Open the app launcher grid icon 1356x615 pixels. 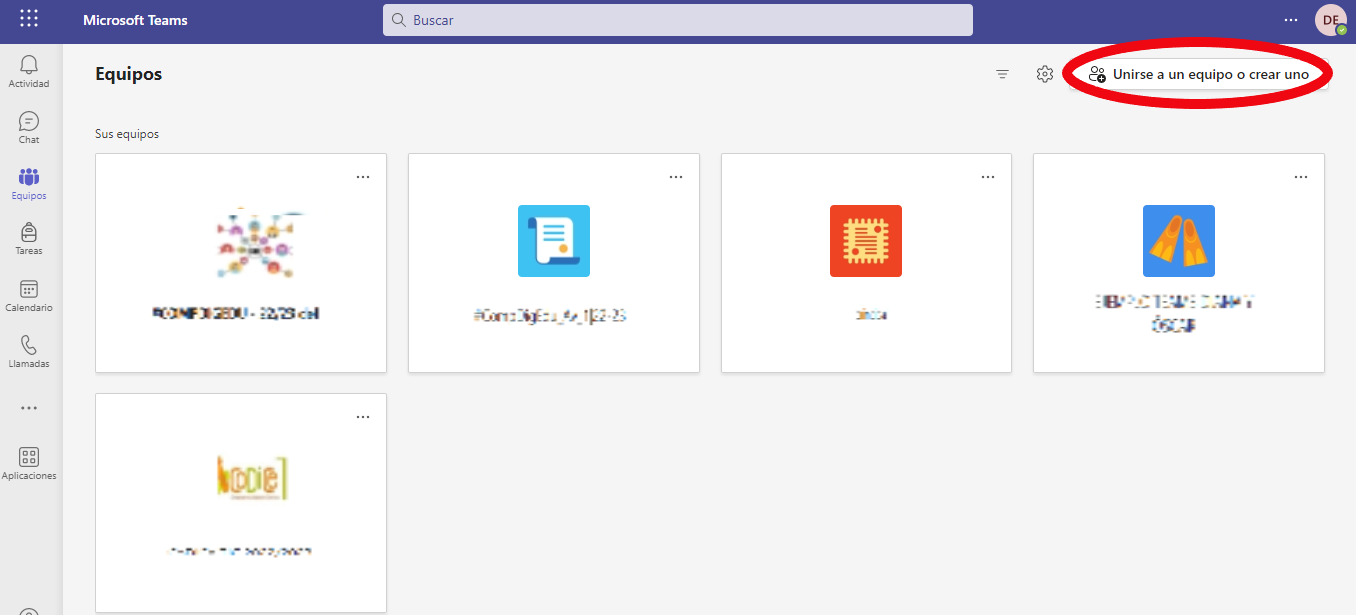[x=29, y=19]
